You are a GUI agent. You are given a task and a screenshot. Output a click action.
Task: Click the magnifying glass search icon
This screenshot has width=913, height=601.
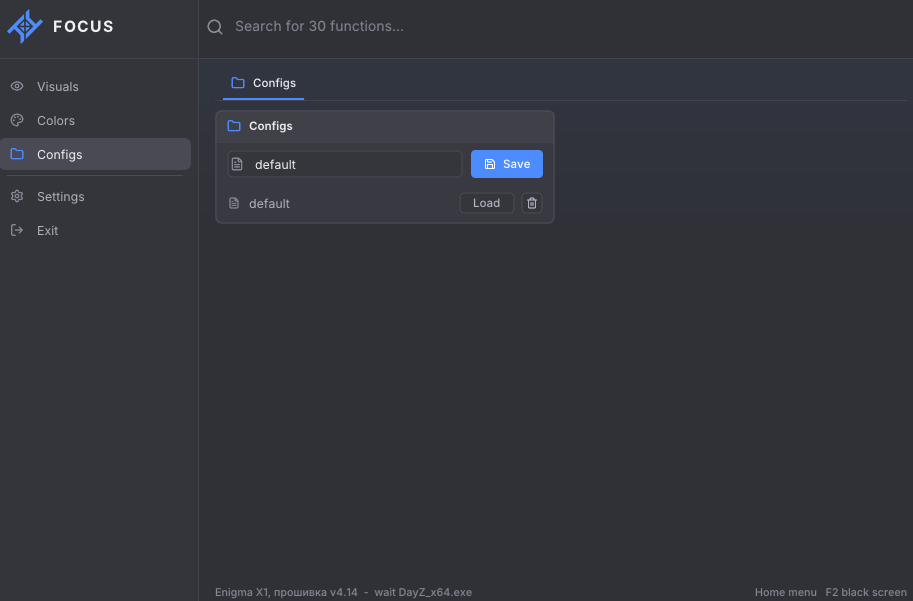[x=215, y=27]
